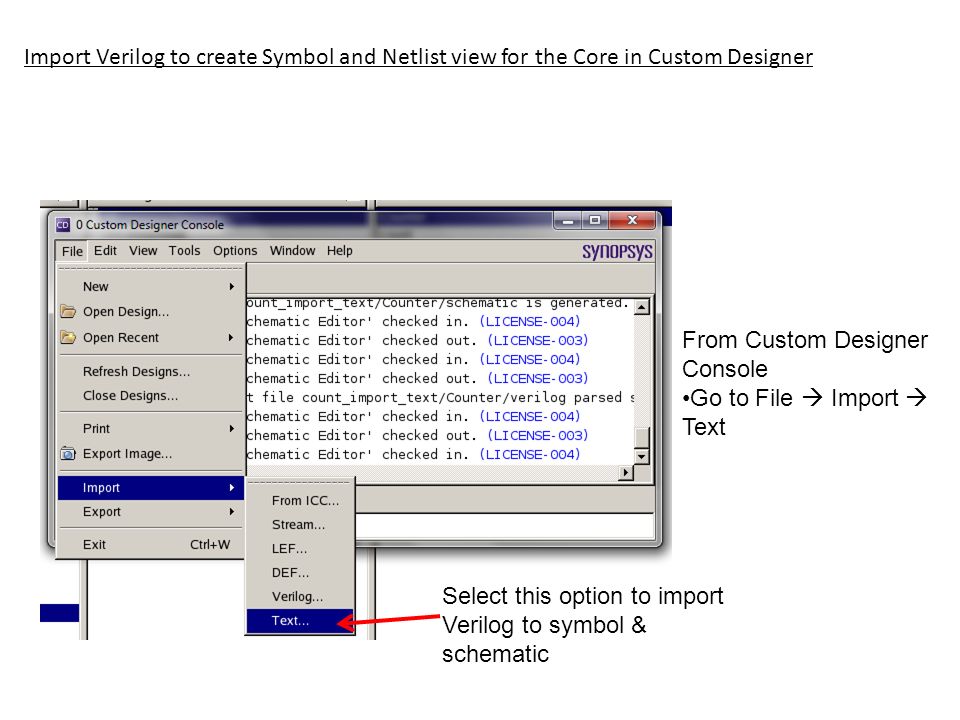960x720 pixels.
Task: Click the console command input field
Action: 504,526
